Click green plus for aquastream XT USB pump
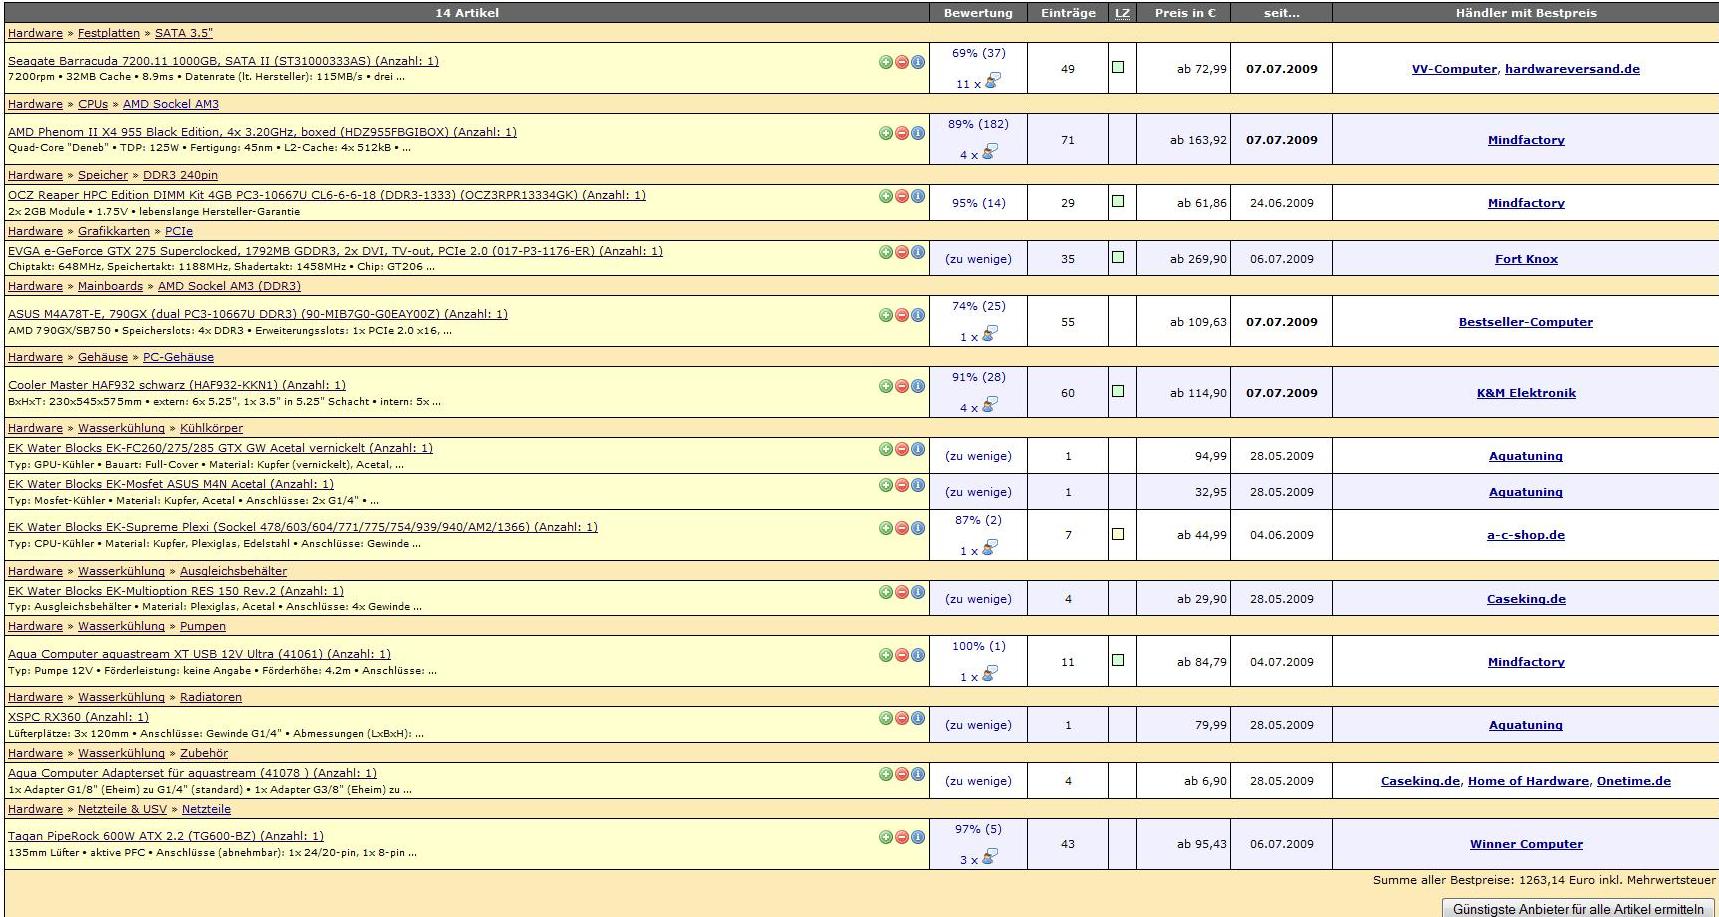Screen dimensions: 1719x917 click(886, 655)
